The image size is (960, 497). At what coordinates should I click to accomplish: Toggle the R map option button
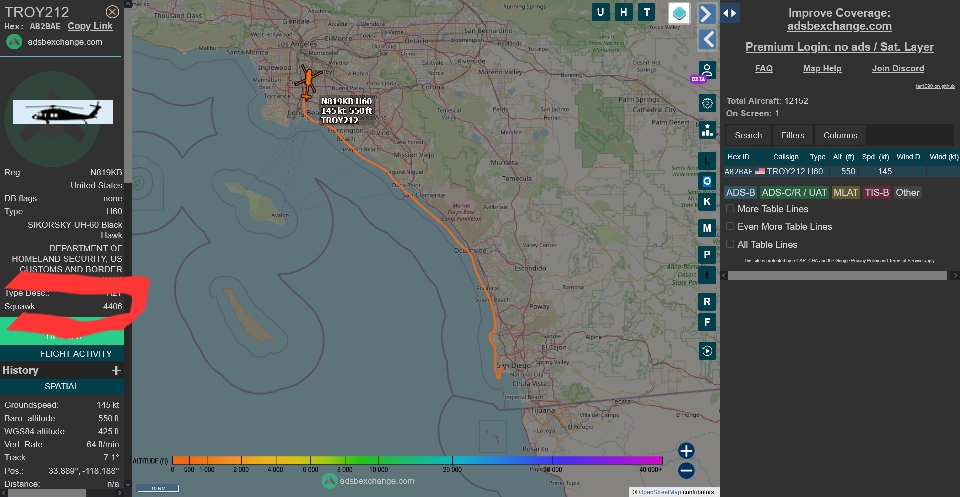(x=707, y=301)
